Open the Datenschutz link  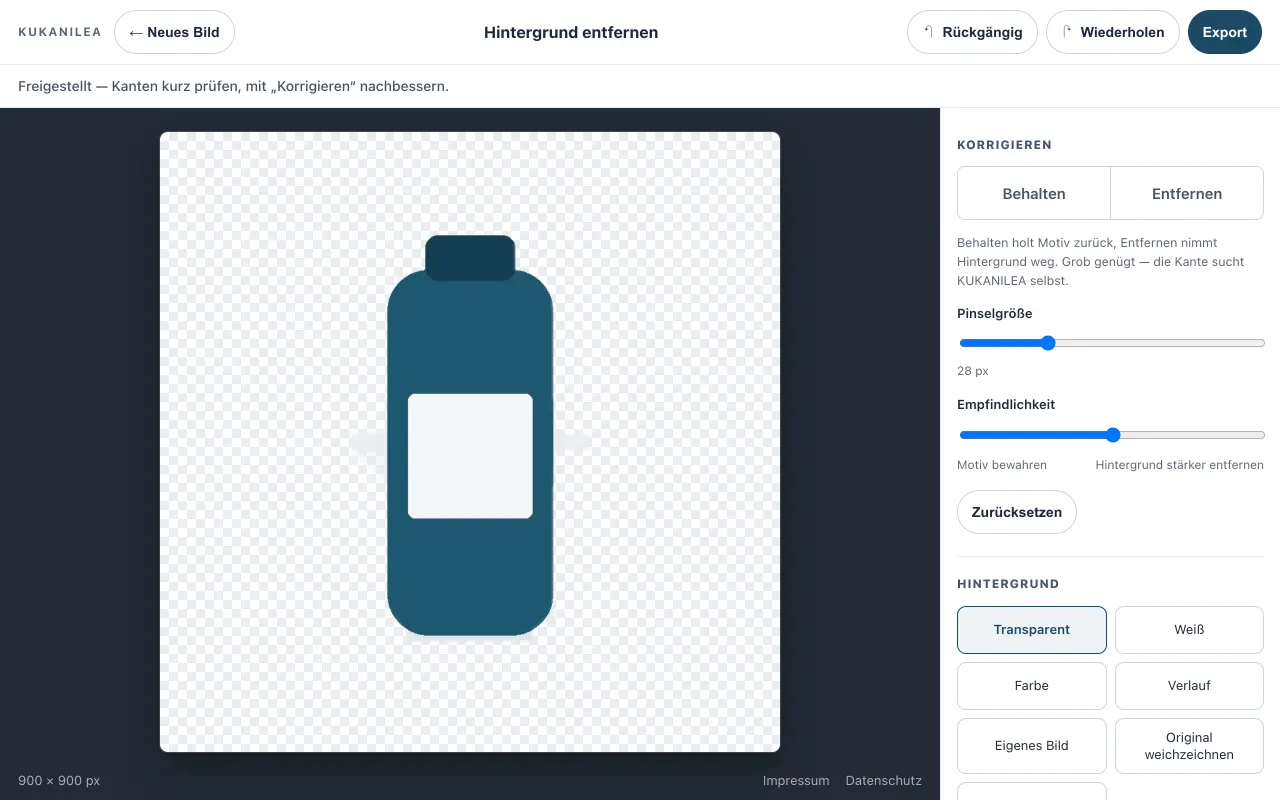tap(884, 781)
